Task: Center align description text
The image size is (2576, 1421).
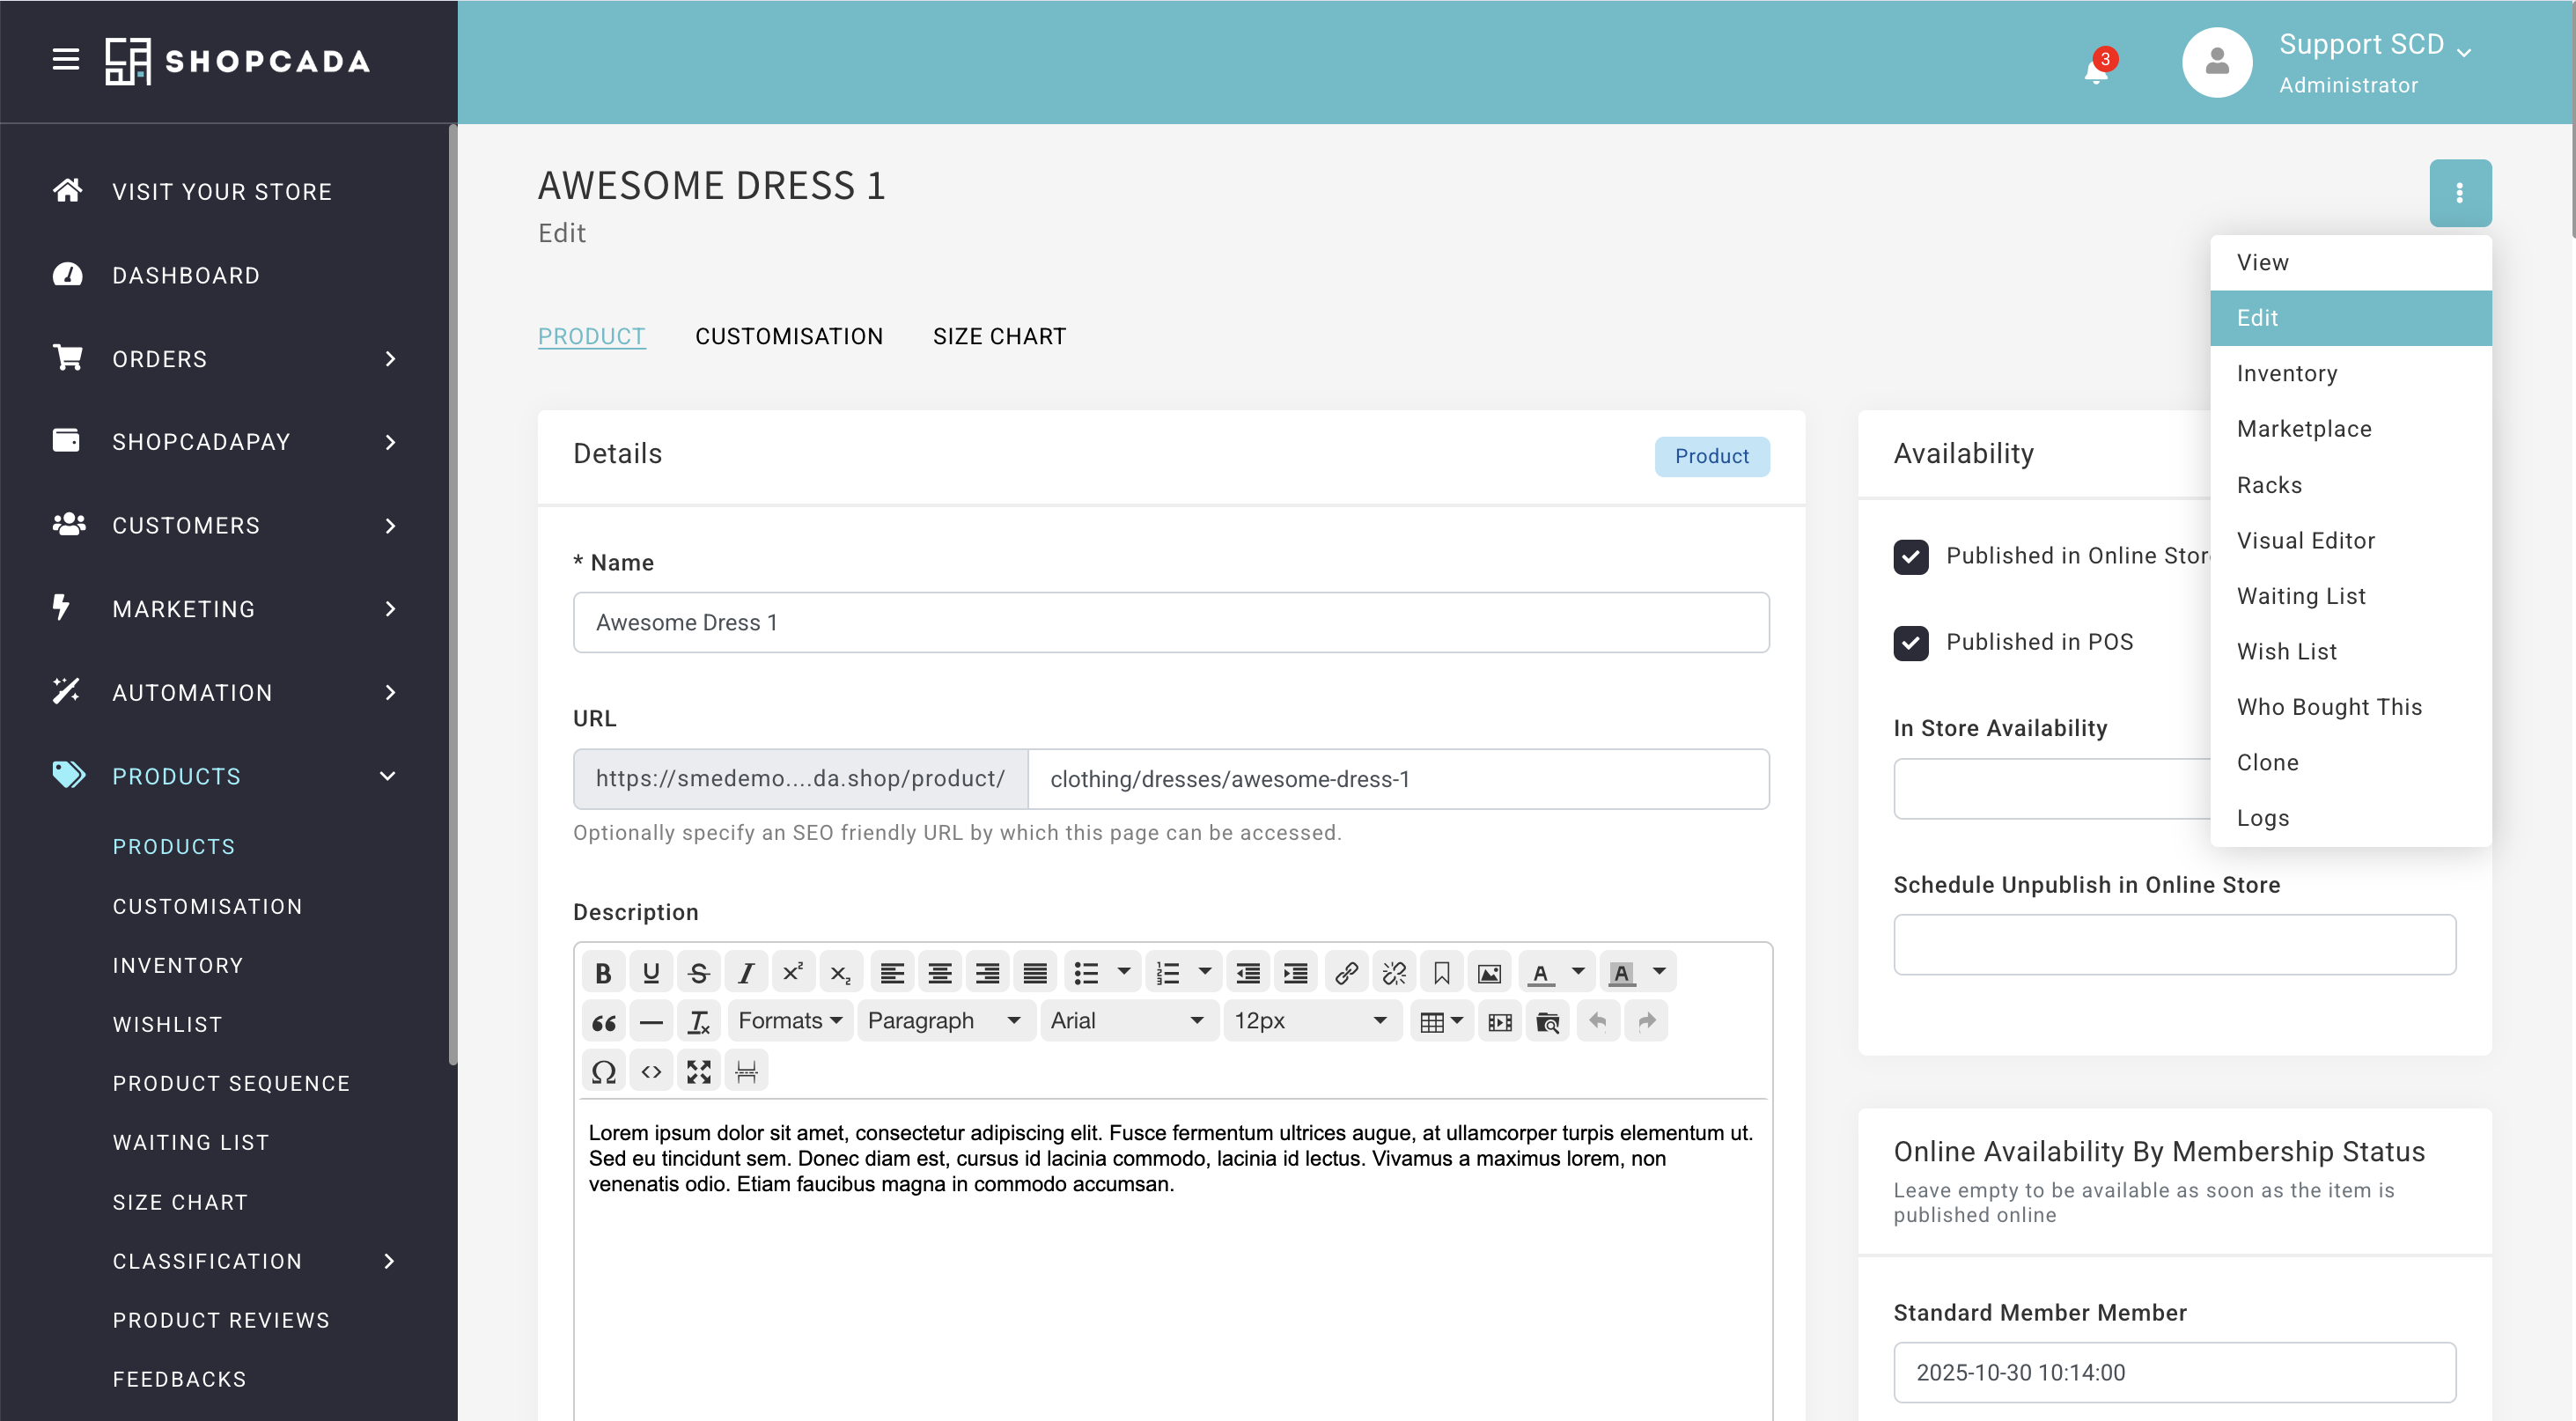Action: [x=940, y=972]
